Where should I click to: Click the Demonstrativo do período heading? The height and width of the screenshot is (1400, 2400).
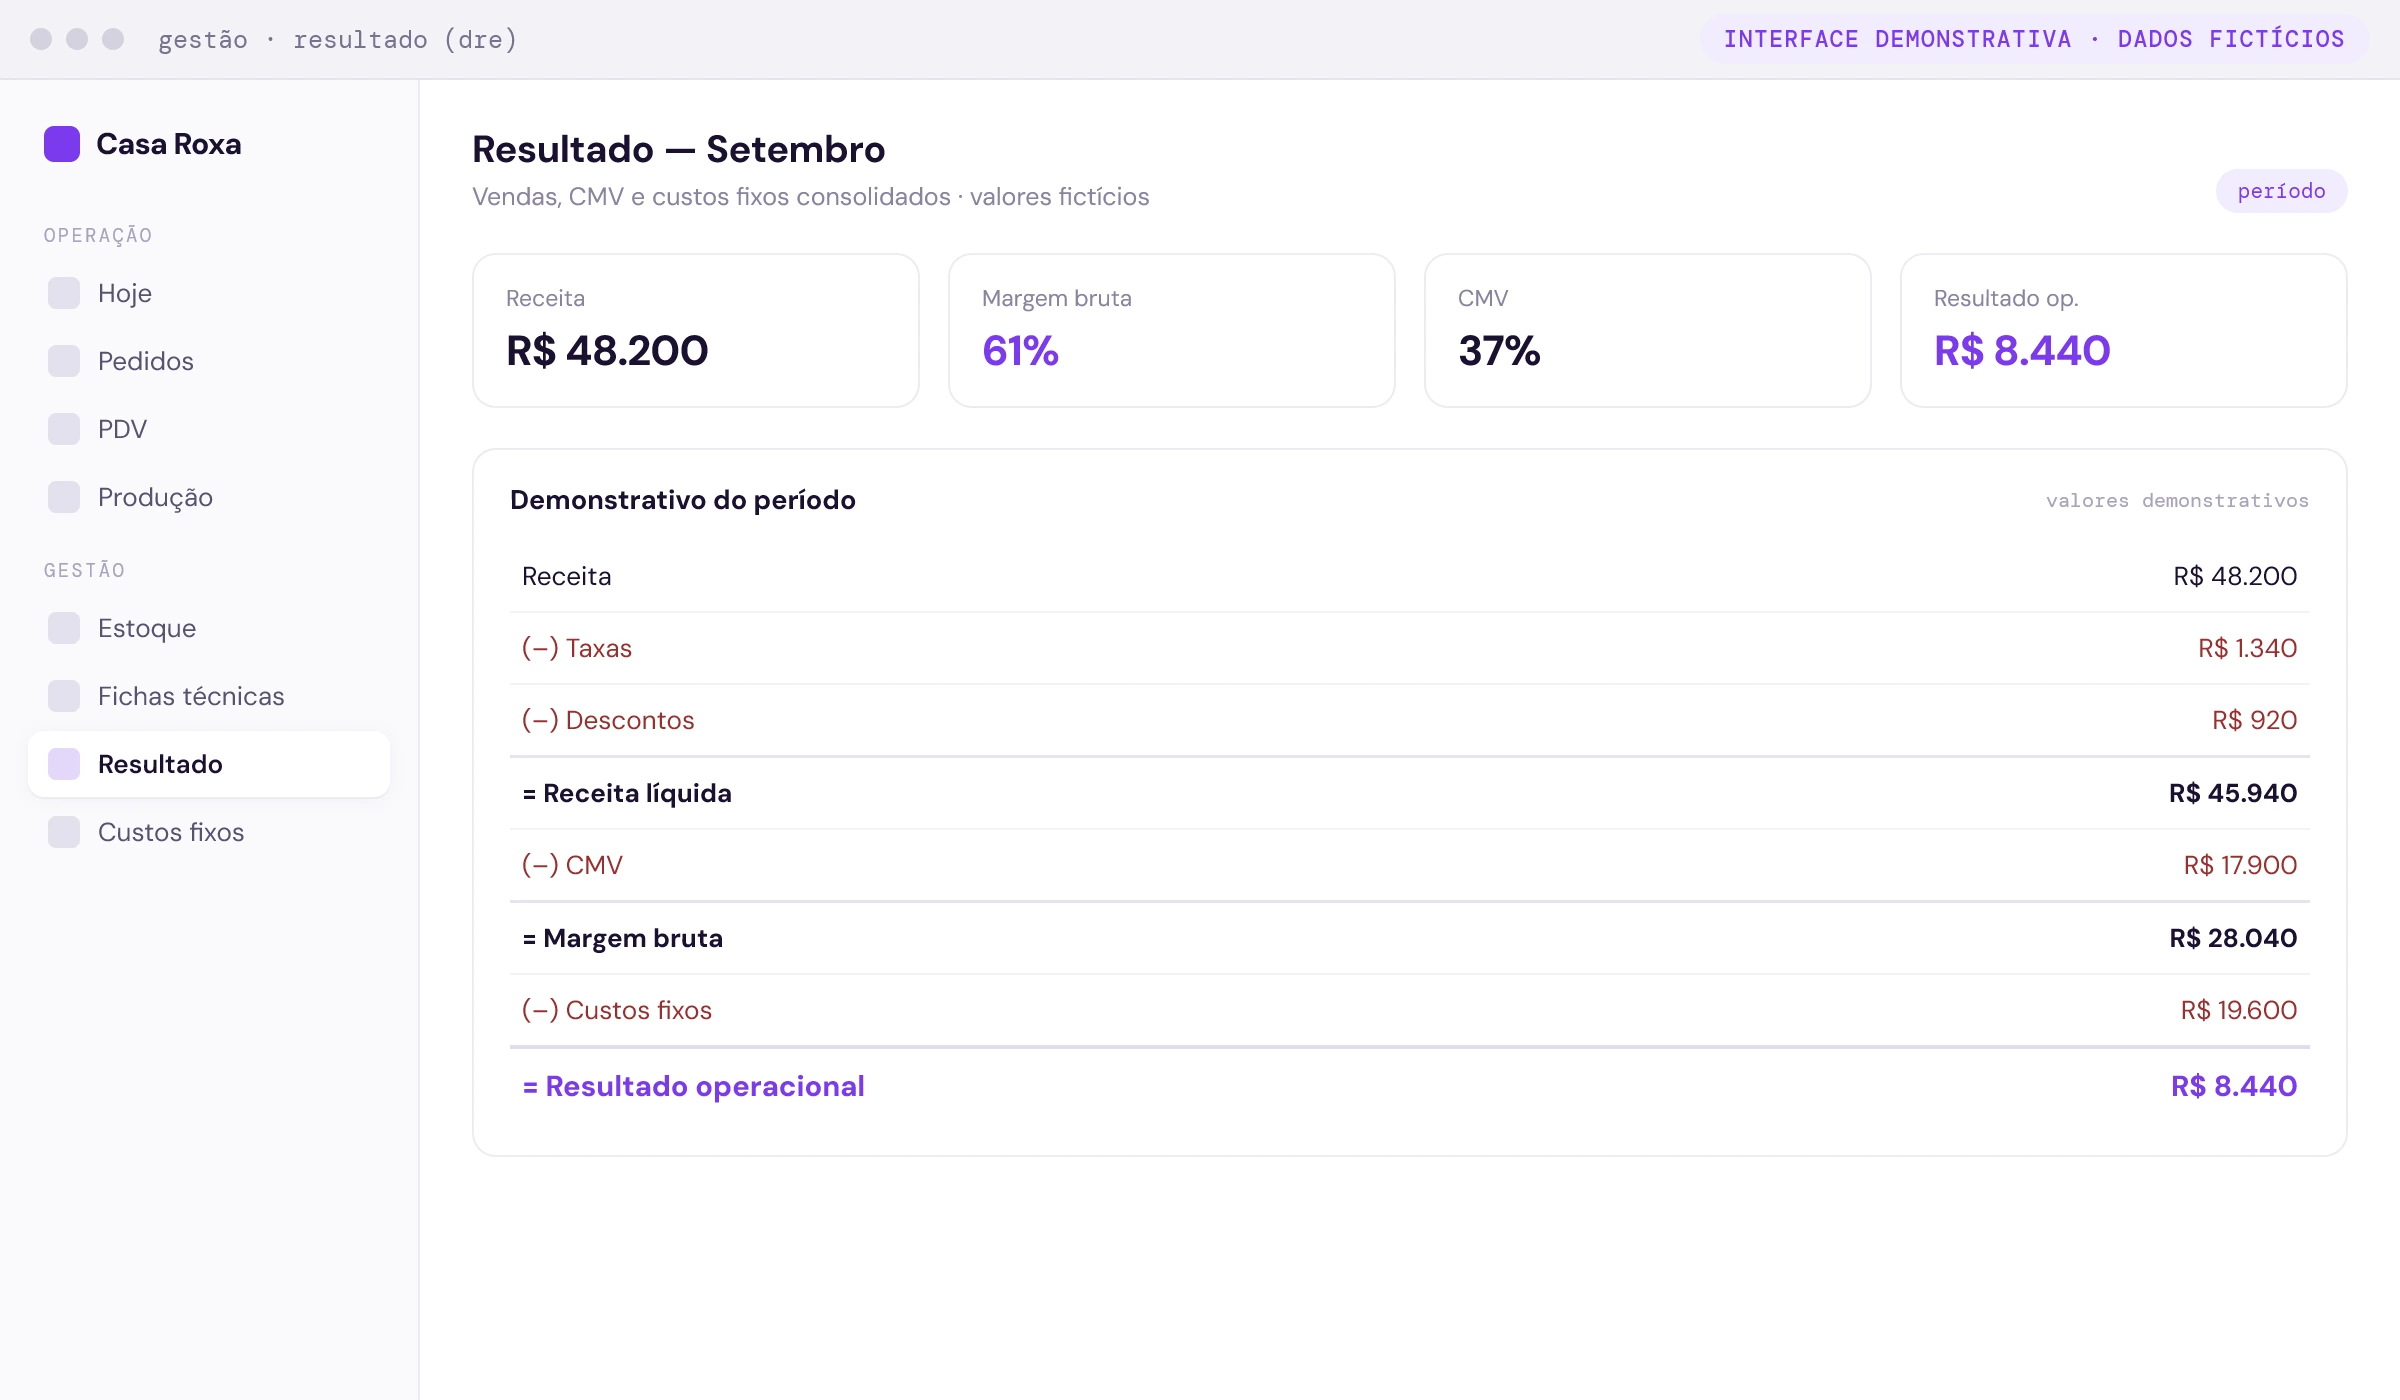pyautogui.click(x=683, y=500)
